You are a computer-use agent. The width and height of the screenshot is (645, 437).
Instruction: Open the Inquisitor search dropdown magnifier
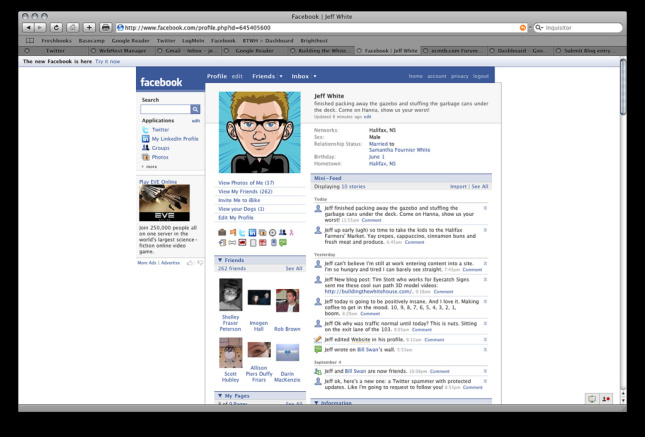539,28
